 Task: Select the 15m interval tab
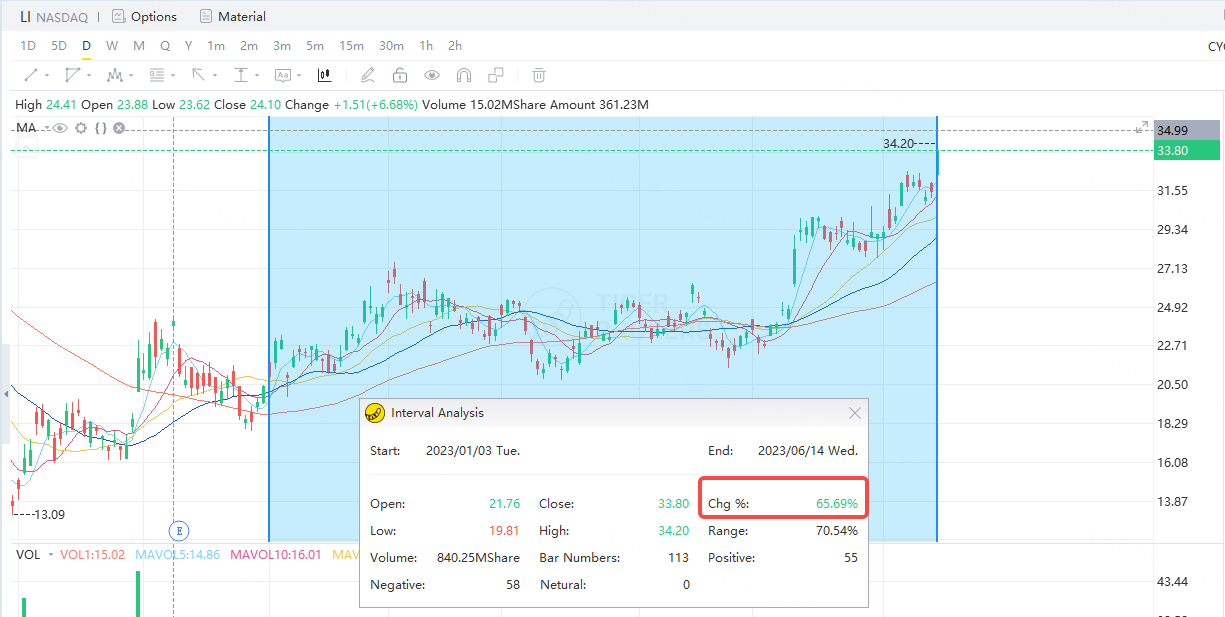tap(351, 45)
